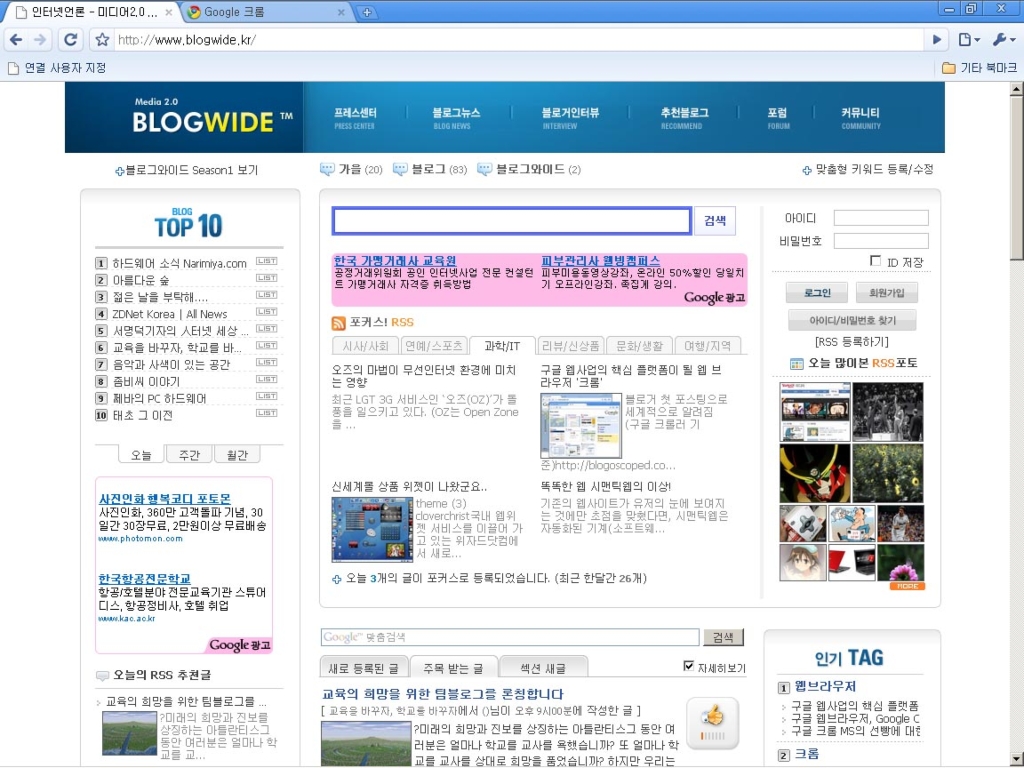
Task: Click the 검색 button next to main search
Action: click(715, 221)
